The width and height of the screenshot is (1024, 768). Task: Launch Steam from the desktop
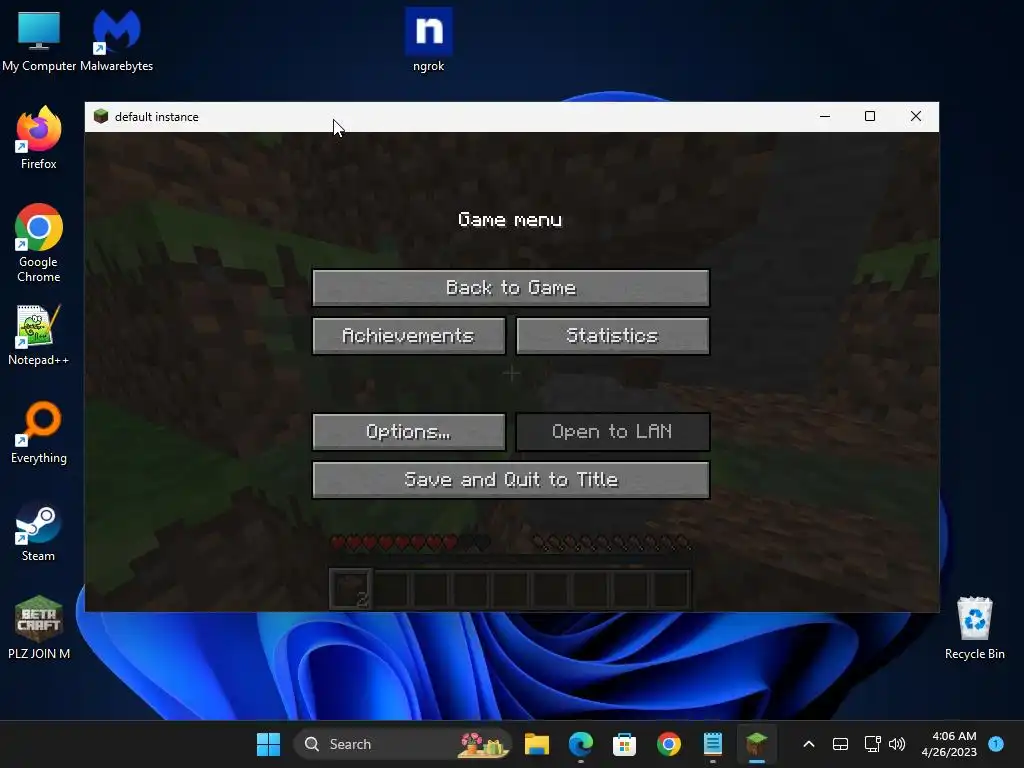point(39,532)
